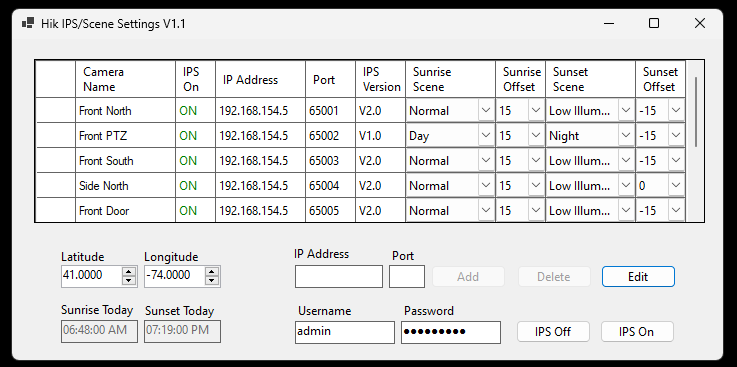Click the V1.0 IPS version cell
Viewport: 737px width, 367px height.
(x=380, y=136)
